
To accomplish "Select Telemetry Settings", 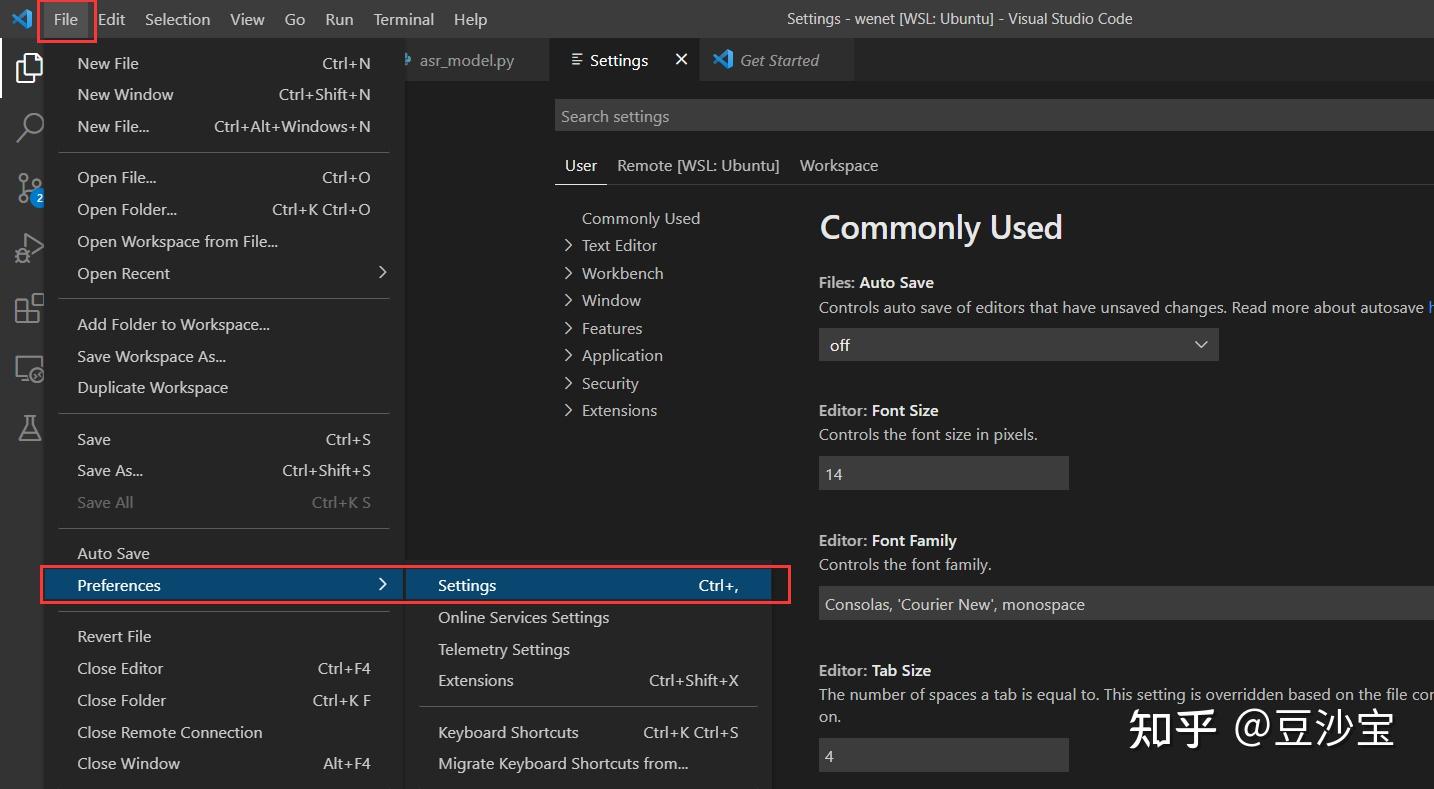I will [588, 649].
